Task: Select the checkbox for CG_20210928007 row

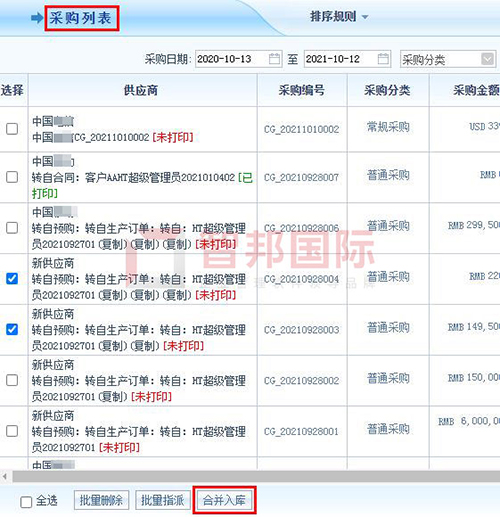Action: point(12,177)
